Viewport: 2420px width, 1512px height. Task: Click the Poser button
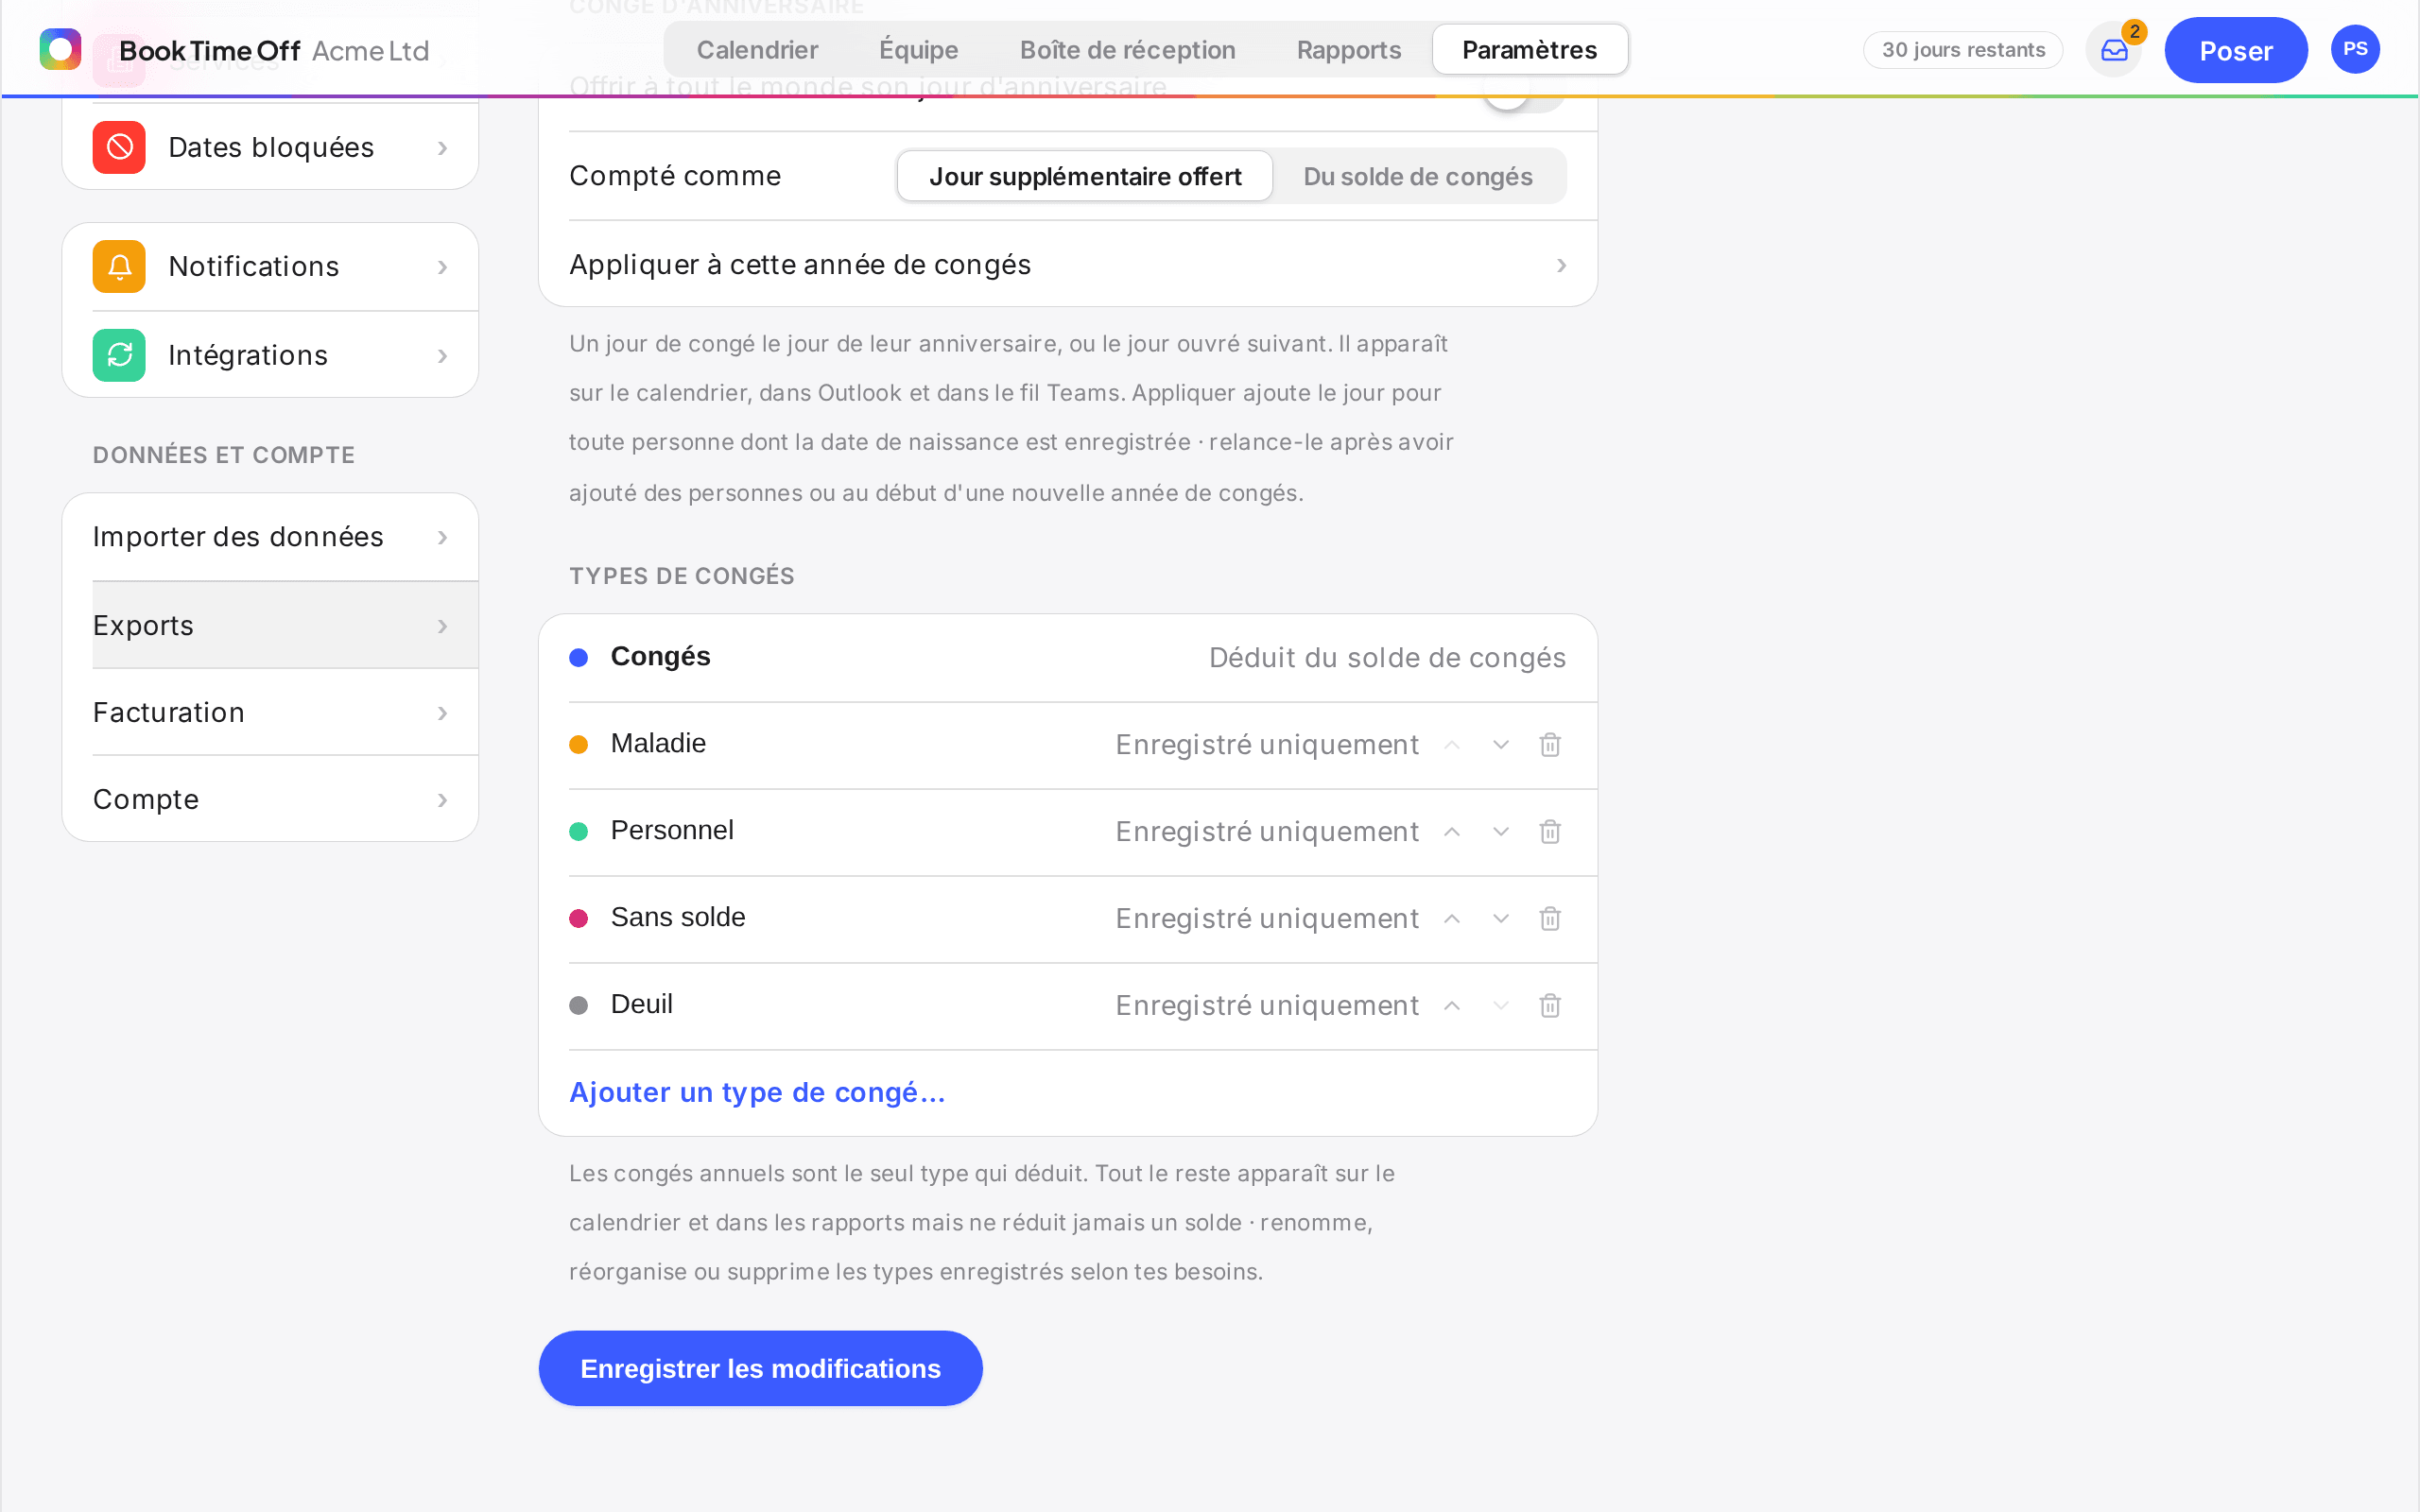coord(2235,50)
